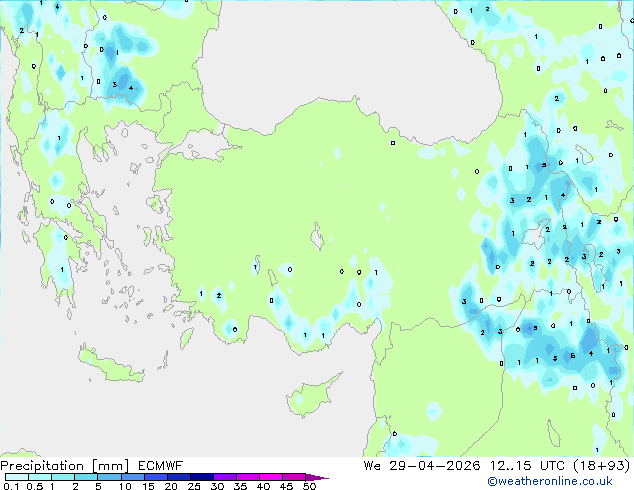The image size is (634, 490).
Task: Click the legend's over-50 arrow tip
Action: tap(317, 477)
